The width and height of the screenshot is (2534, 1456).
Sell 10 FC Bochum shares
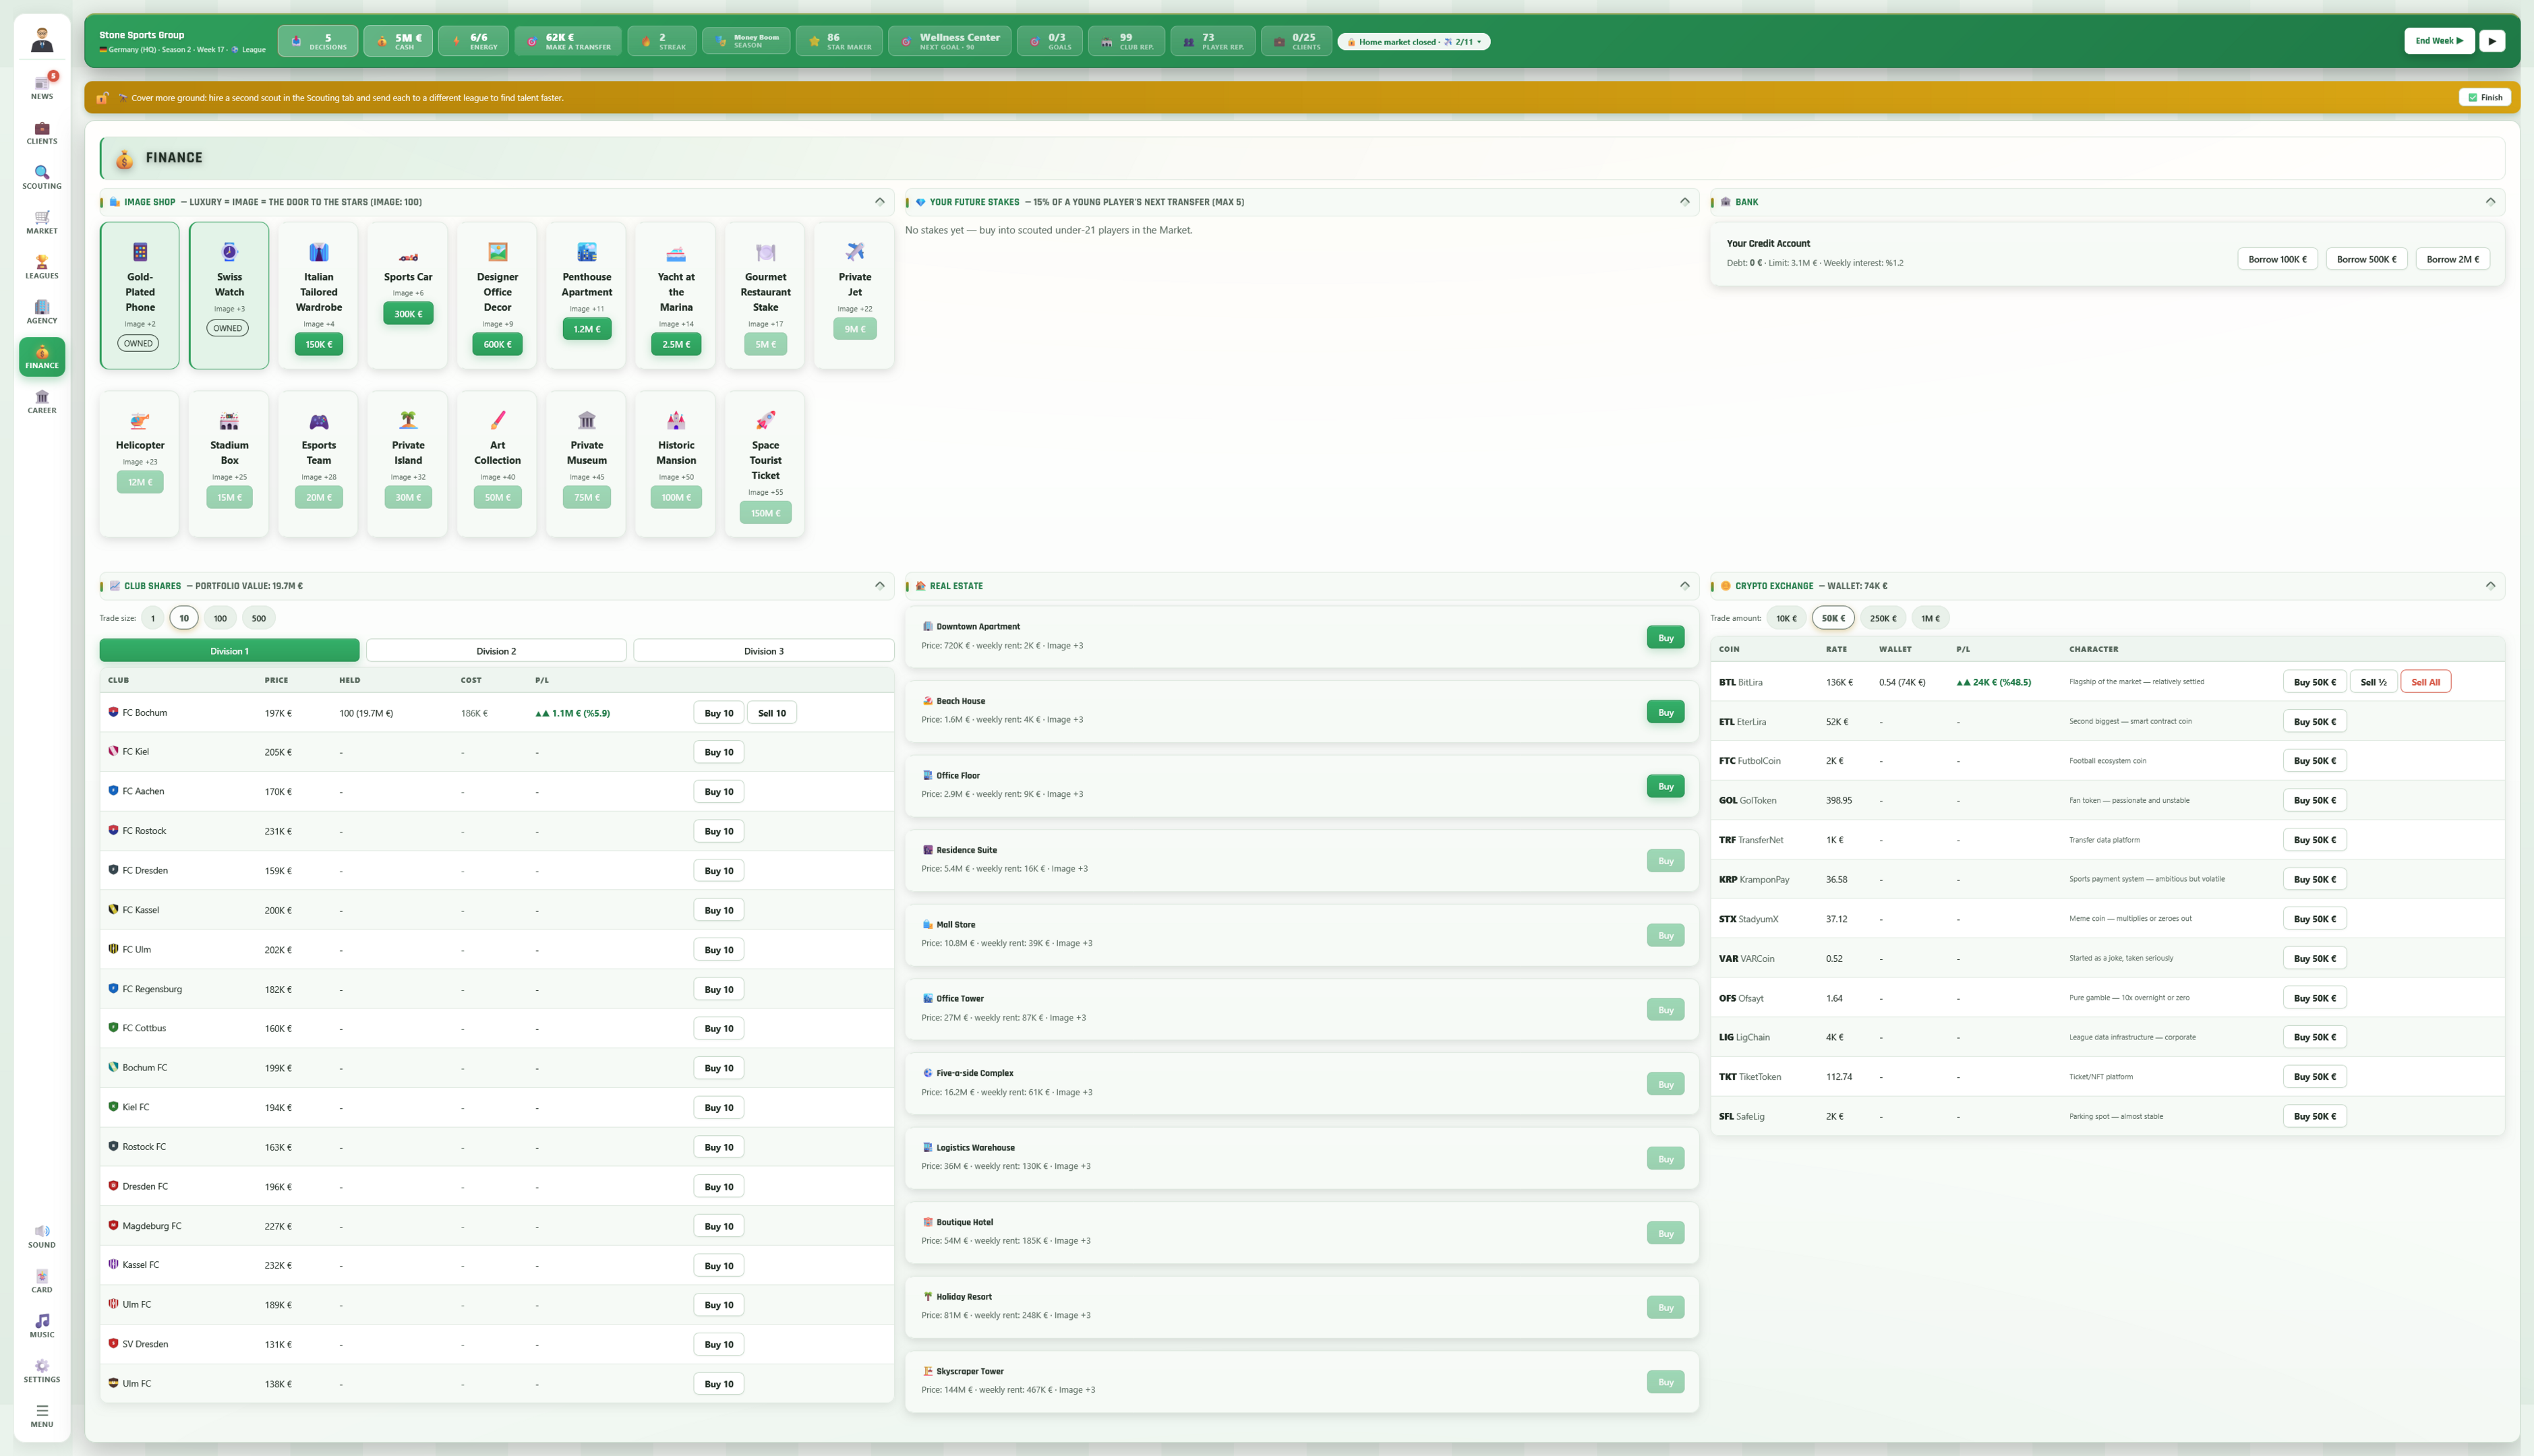(771, 713)
